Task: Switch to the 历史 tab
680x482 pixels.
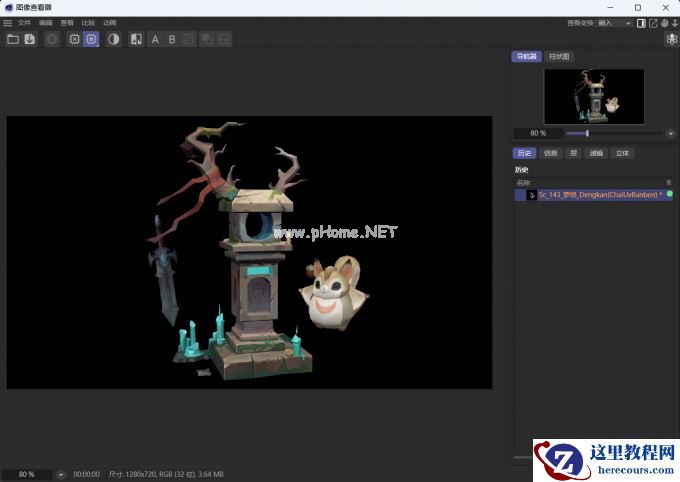Action: click(524, 153)
